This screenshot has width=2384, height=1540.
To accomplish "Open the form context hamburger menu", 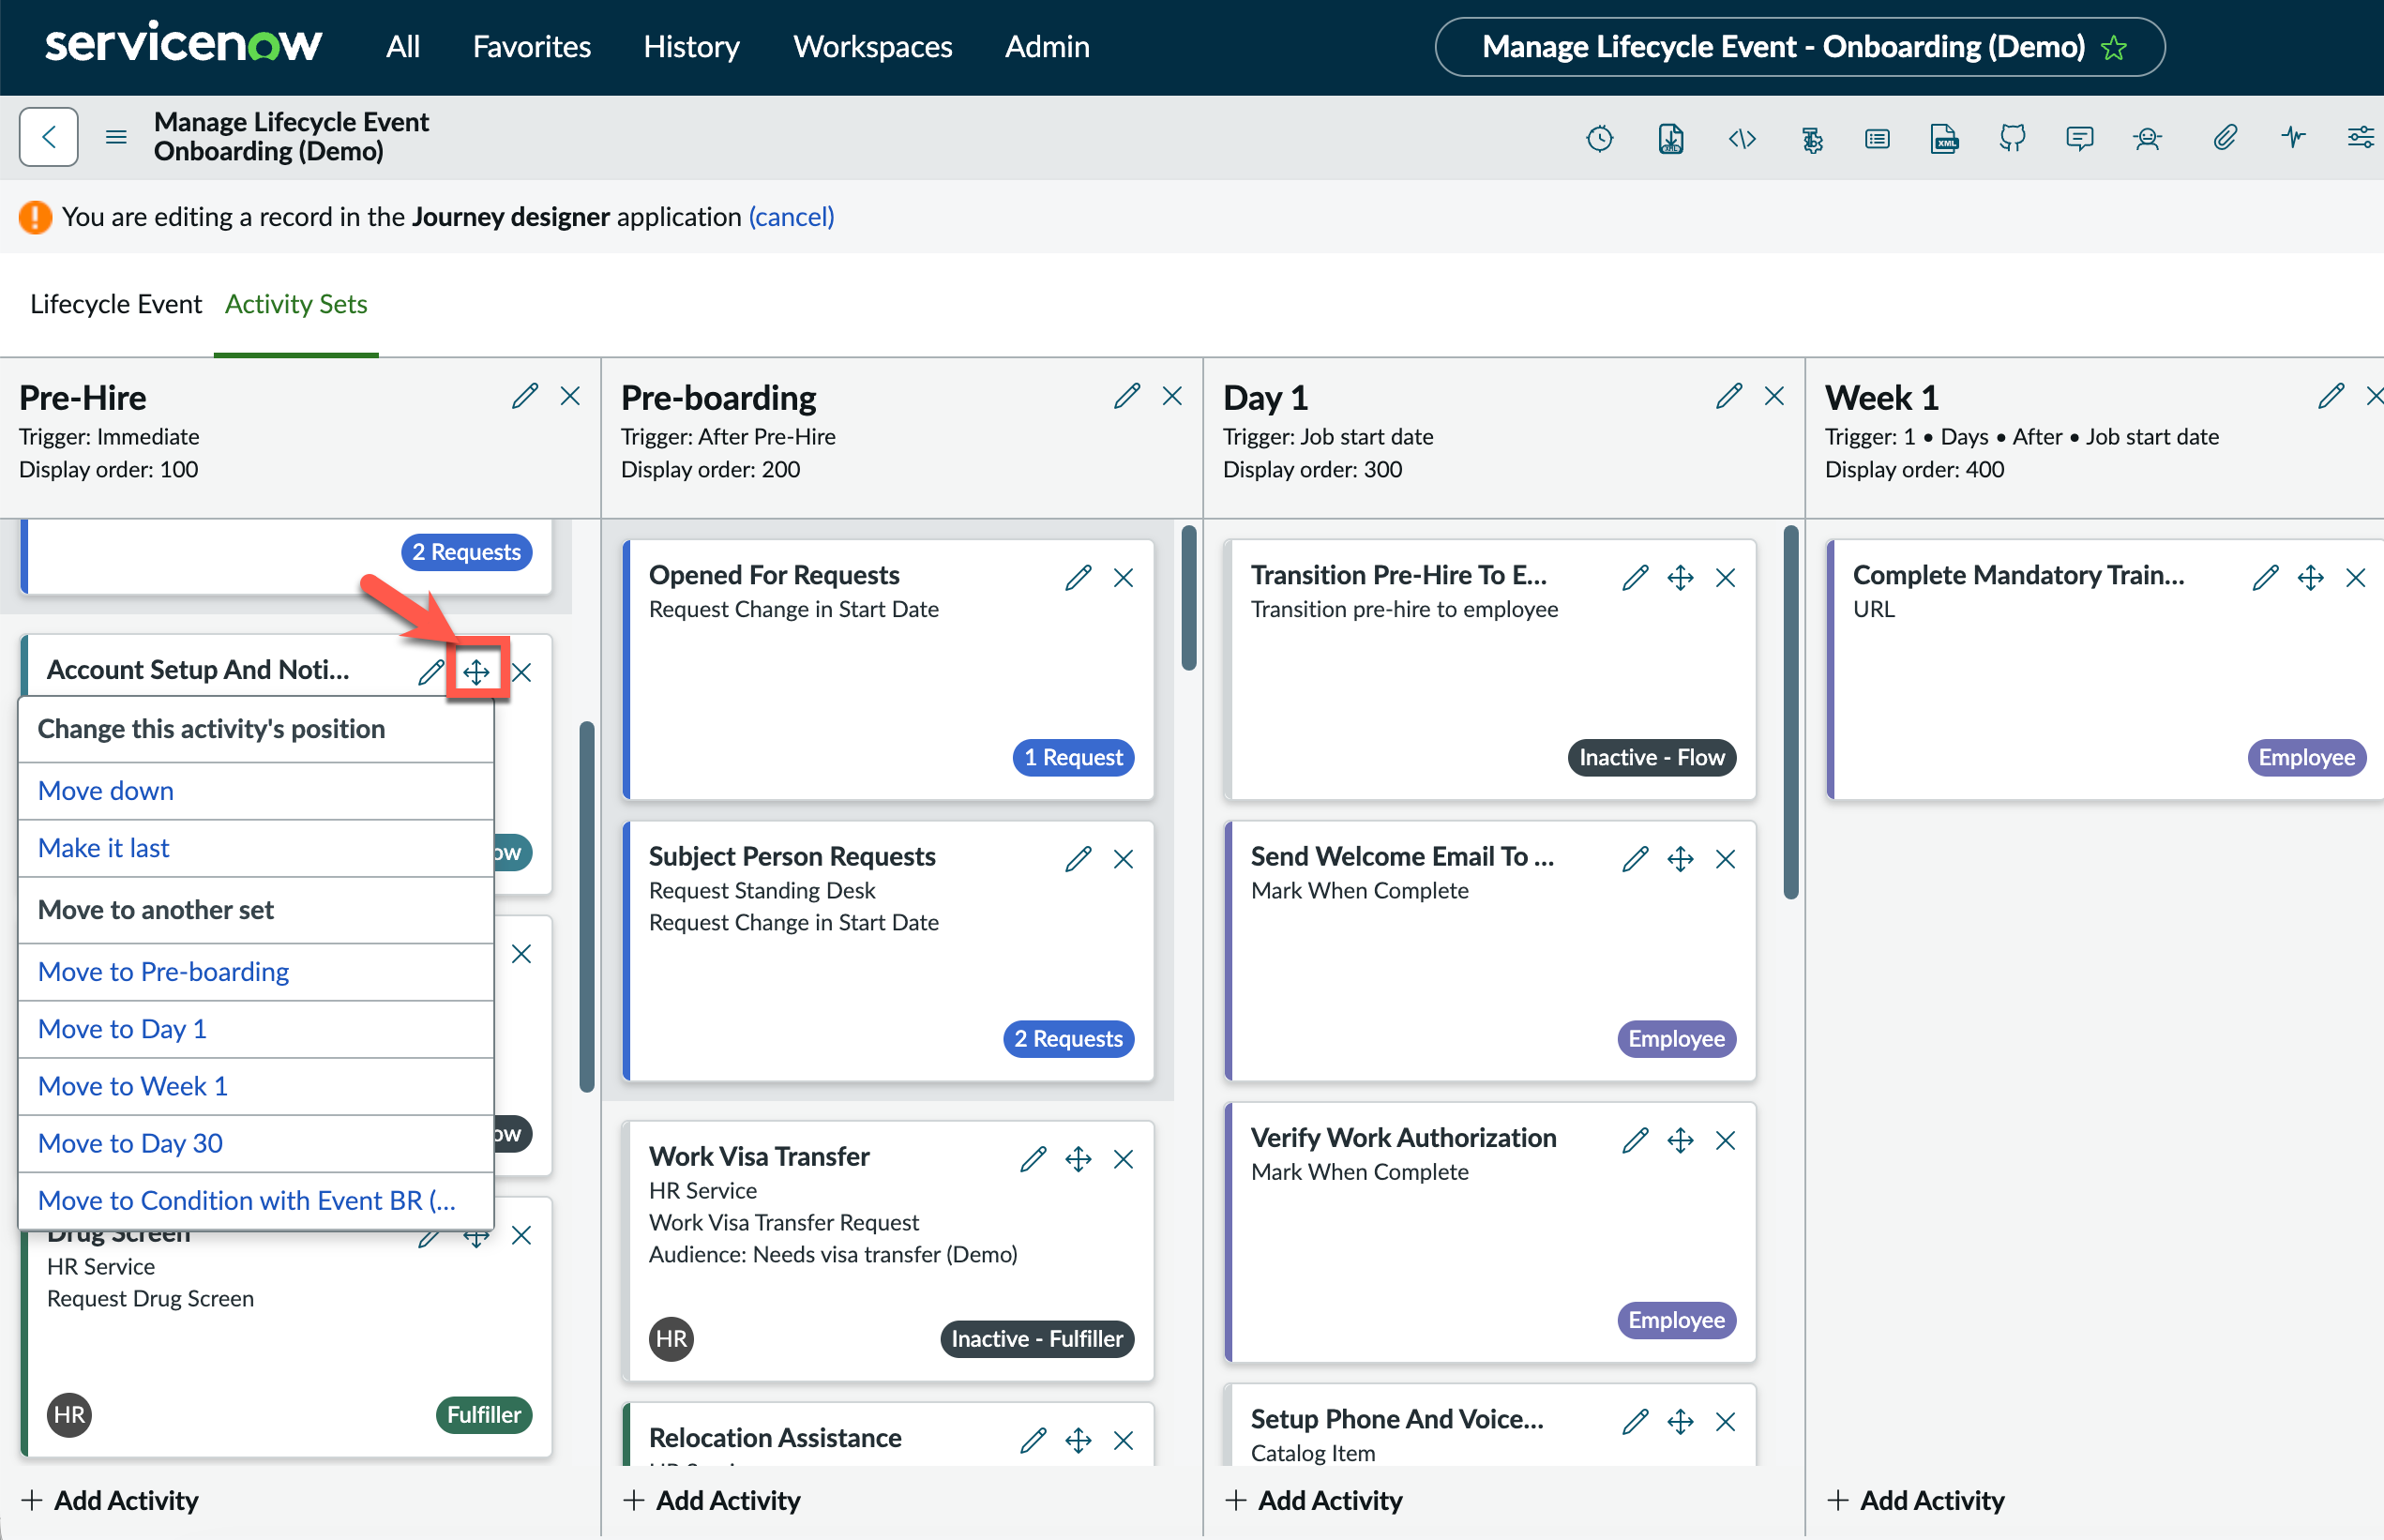I will [116, 137].
